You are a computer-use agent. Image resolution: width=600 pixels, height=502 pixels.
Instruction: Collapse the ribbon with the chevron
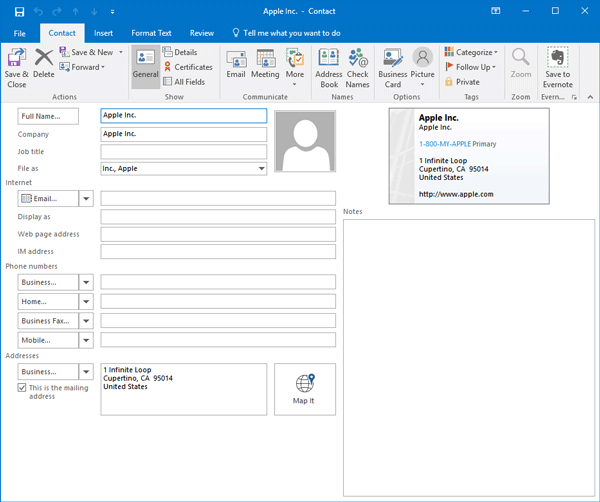(x=590, y=97)
